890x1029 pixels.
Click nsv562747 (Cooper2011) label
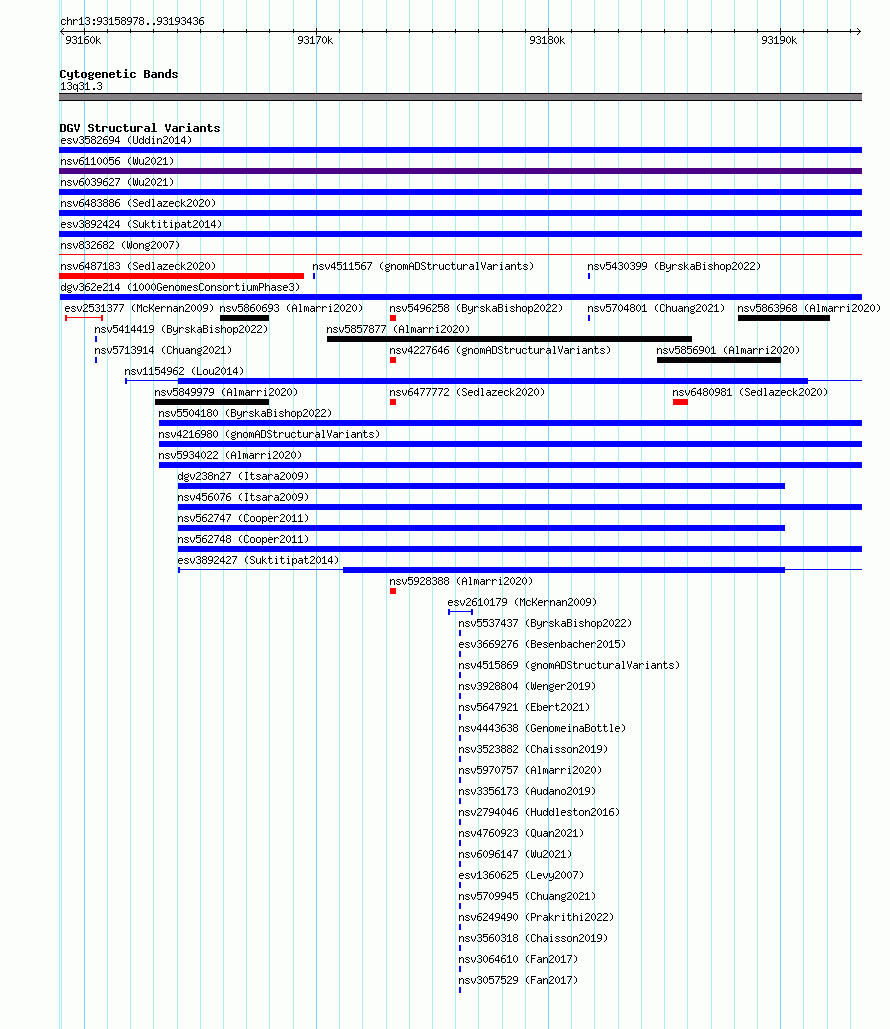pos(243,518)
